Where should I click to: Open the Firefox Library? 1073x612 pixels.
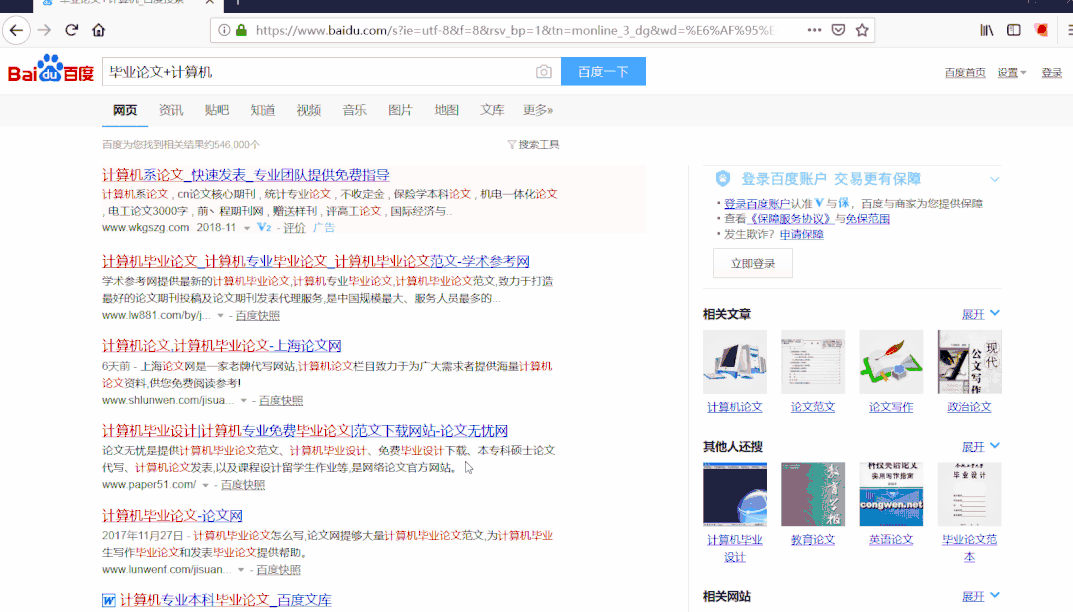[986, 30]
